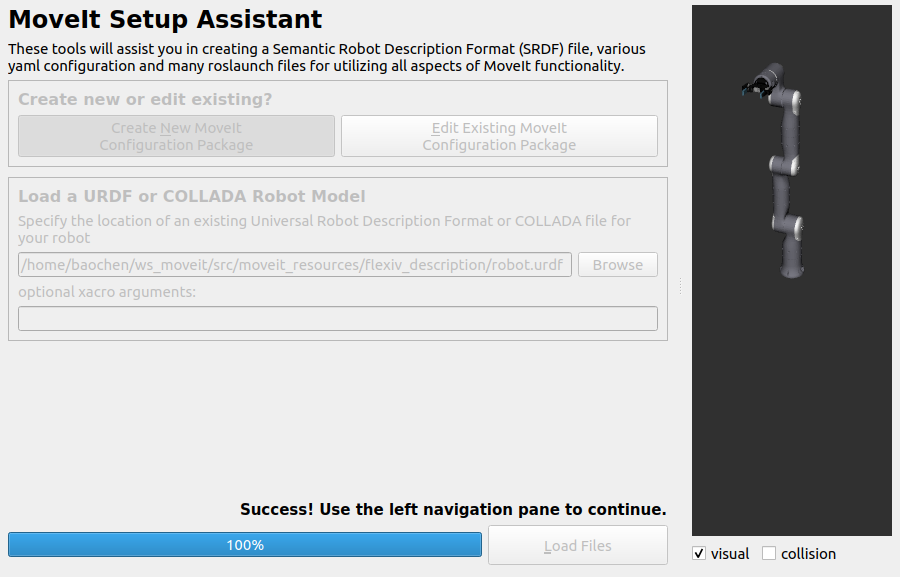Grab the splitter handle beside the 3D view

tap(680, 286)
